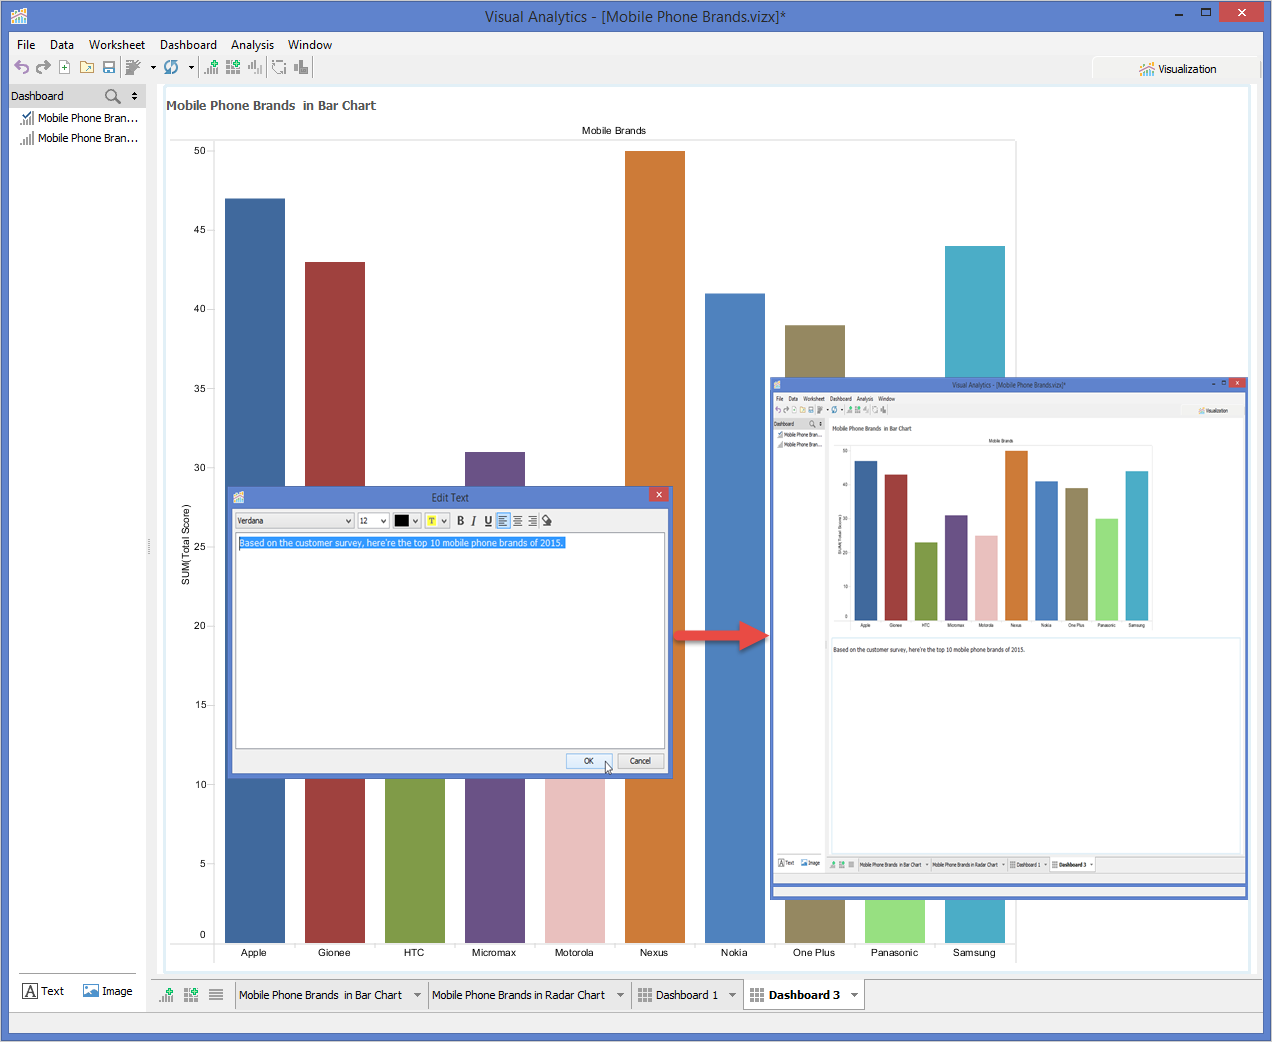Cancel the Edit Text dialog
The height and width of the screenshot is (1042, 1272).
click(641, 761)
